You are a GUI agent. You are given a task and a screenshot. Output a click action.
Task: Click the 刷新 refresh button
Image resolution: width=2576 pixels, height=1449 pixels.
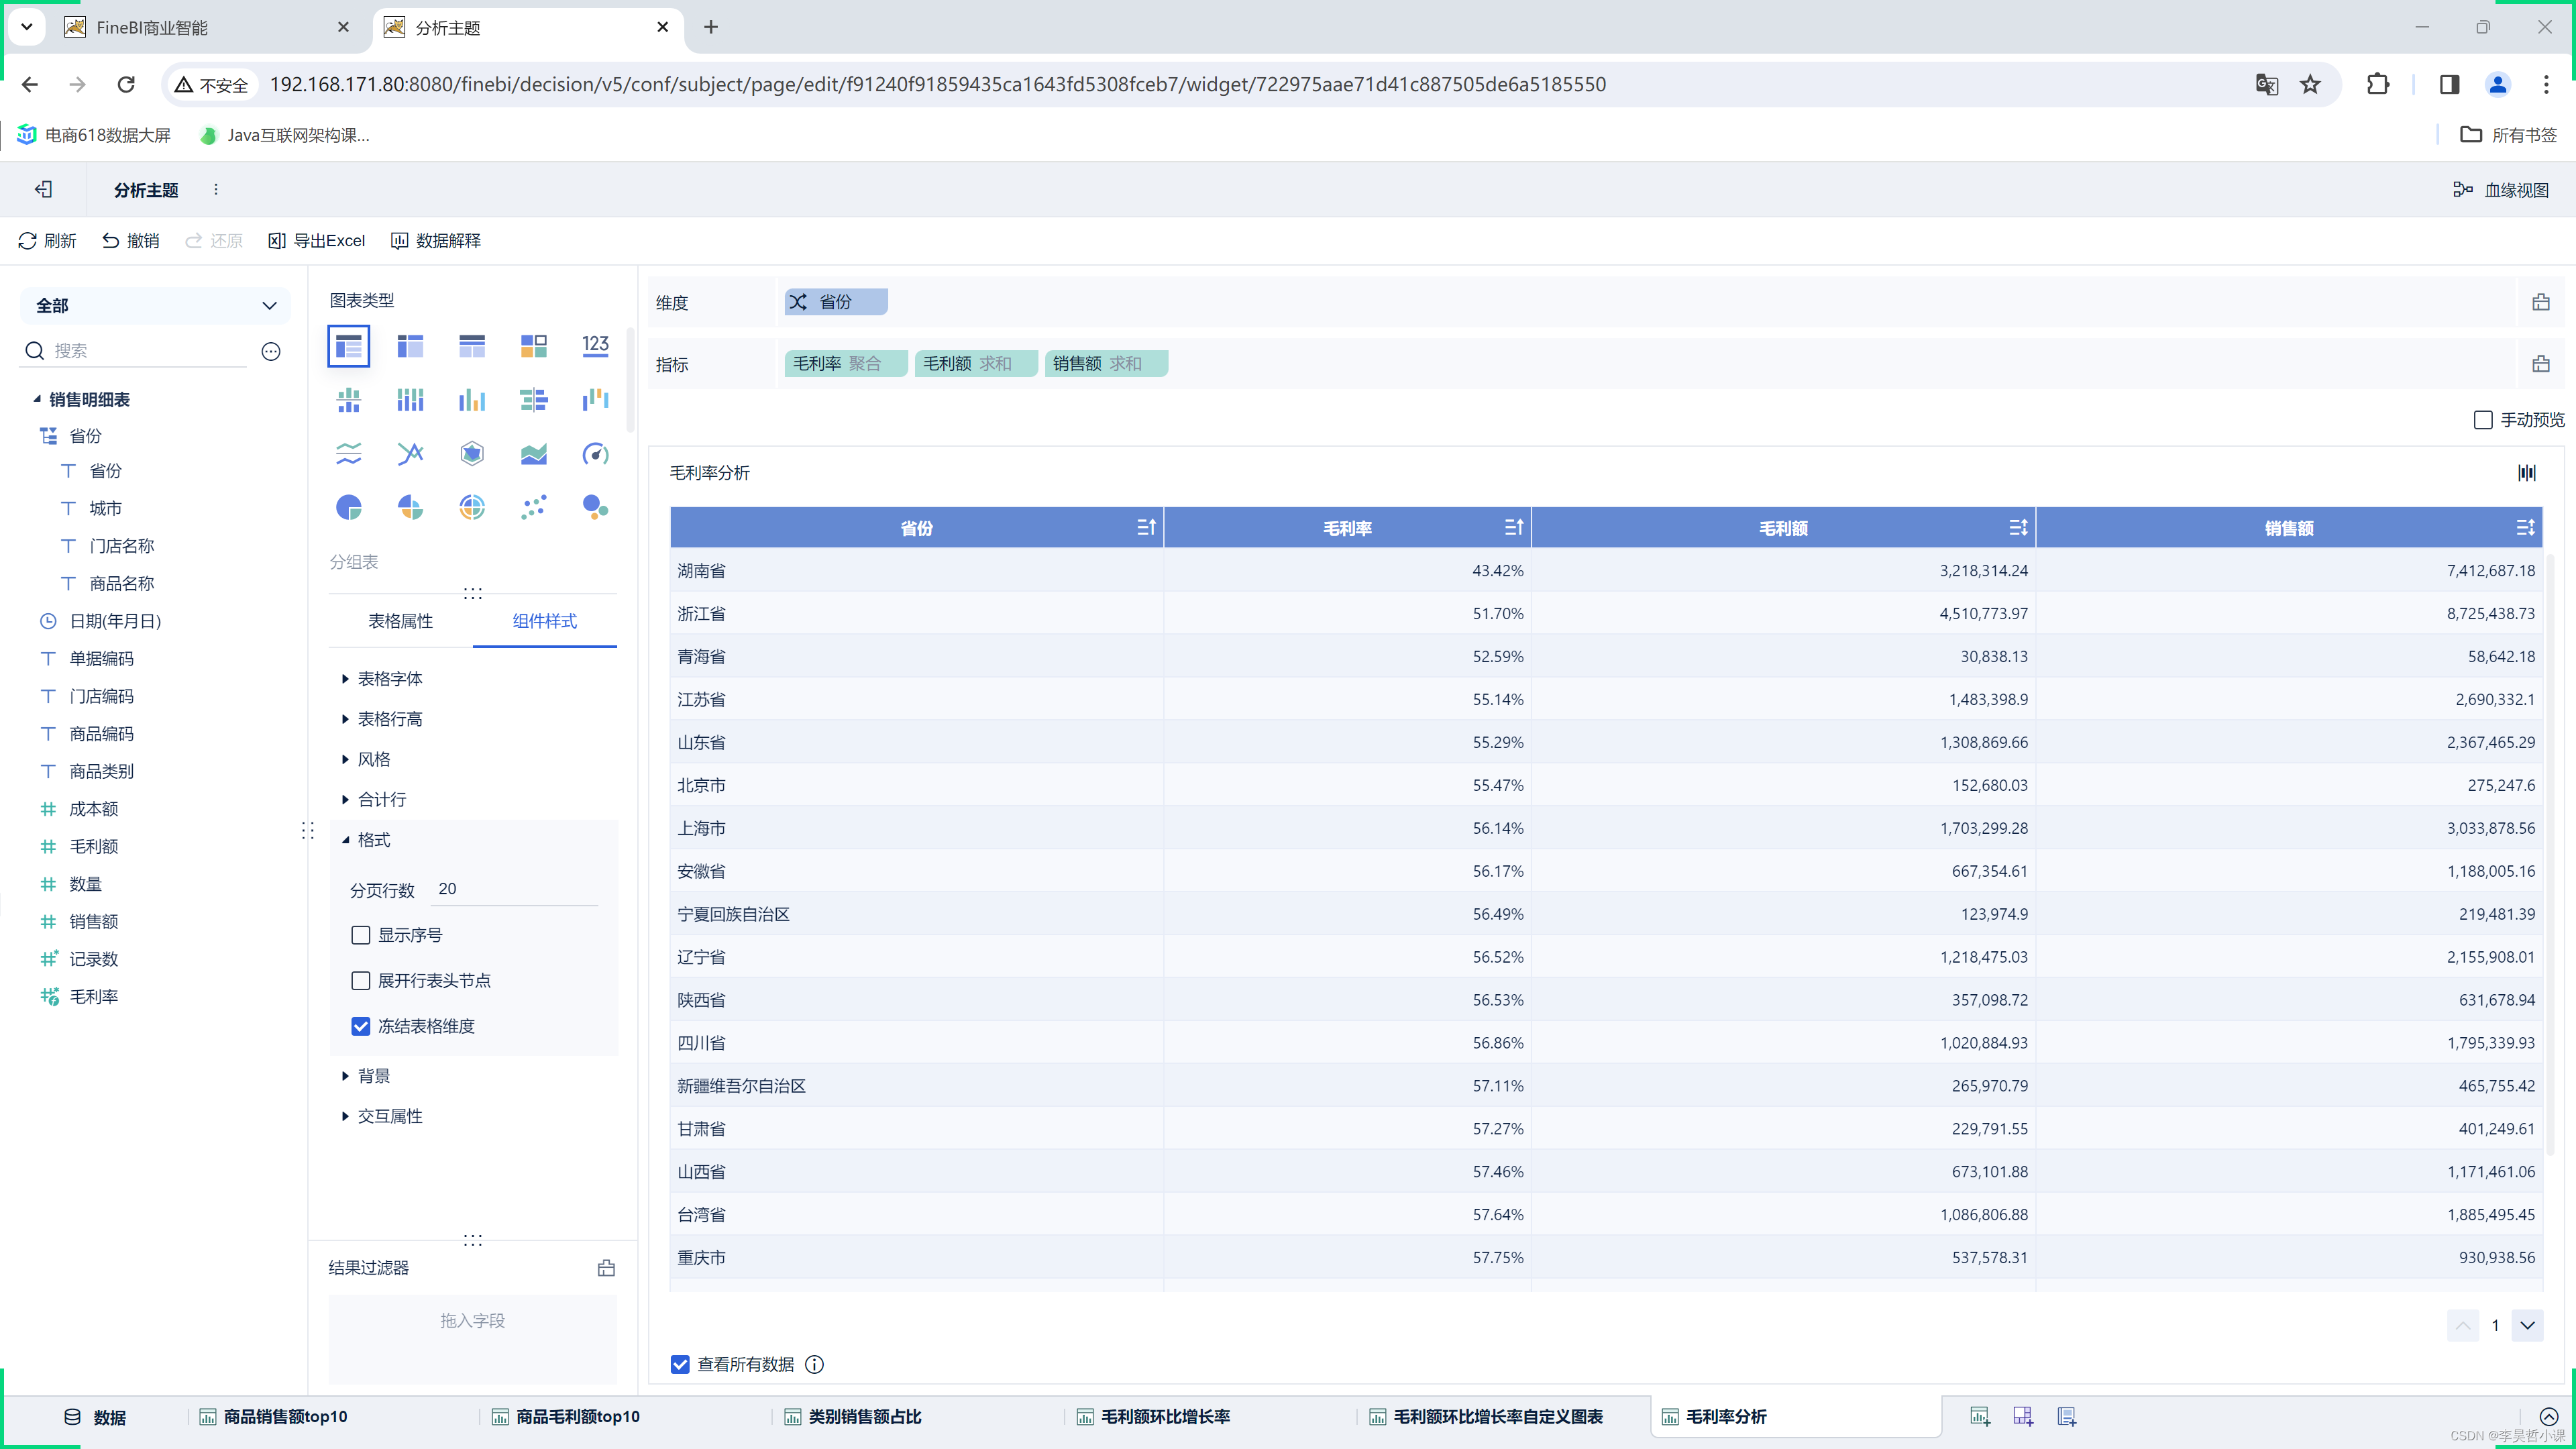(x=47, y=241)
